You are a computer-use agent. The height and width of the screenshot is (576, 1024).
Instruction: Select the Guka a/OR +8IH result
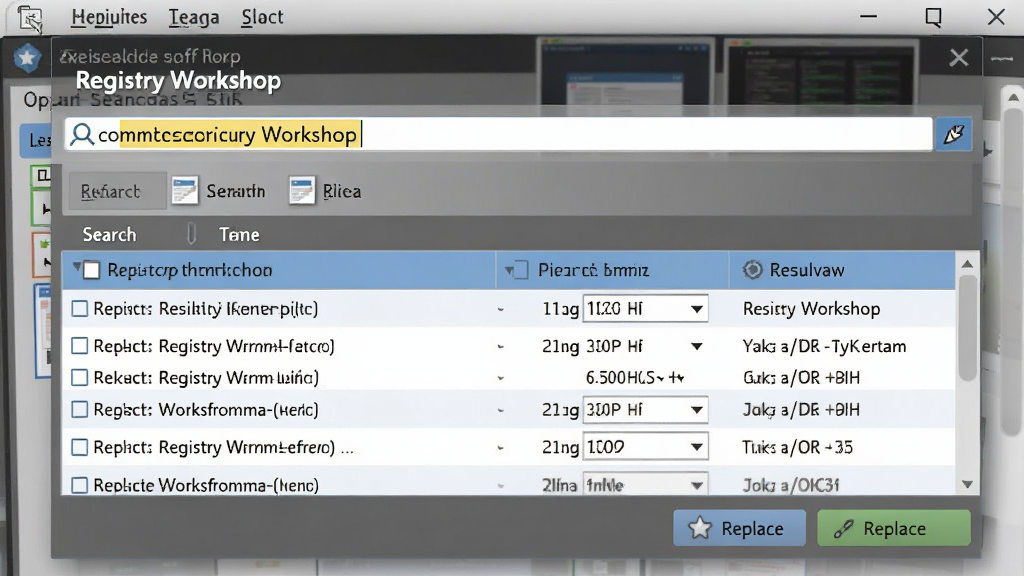coord(801,377)
